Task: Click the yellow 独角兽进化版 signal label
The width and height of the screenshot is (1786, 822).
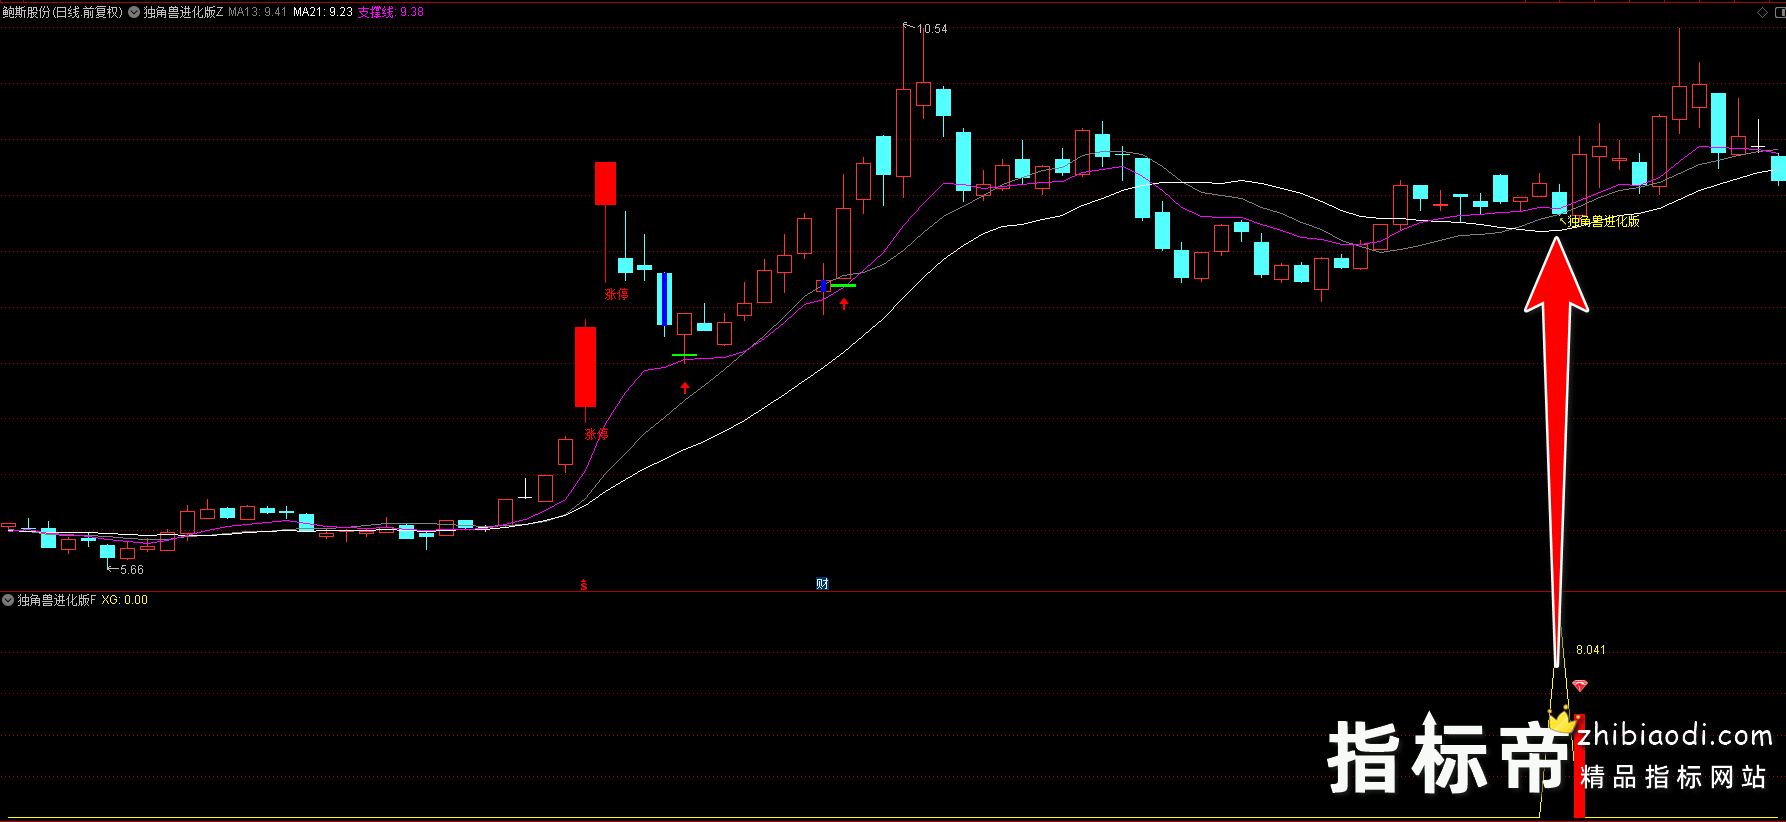Action: click(1604, 221)
